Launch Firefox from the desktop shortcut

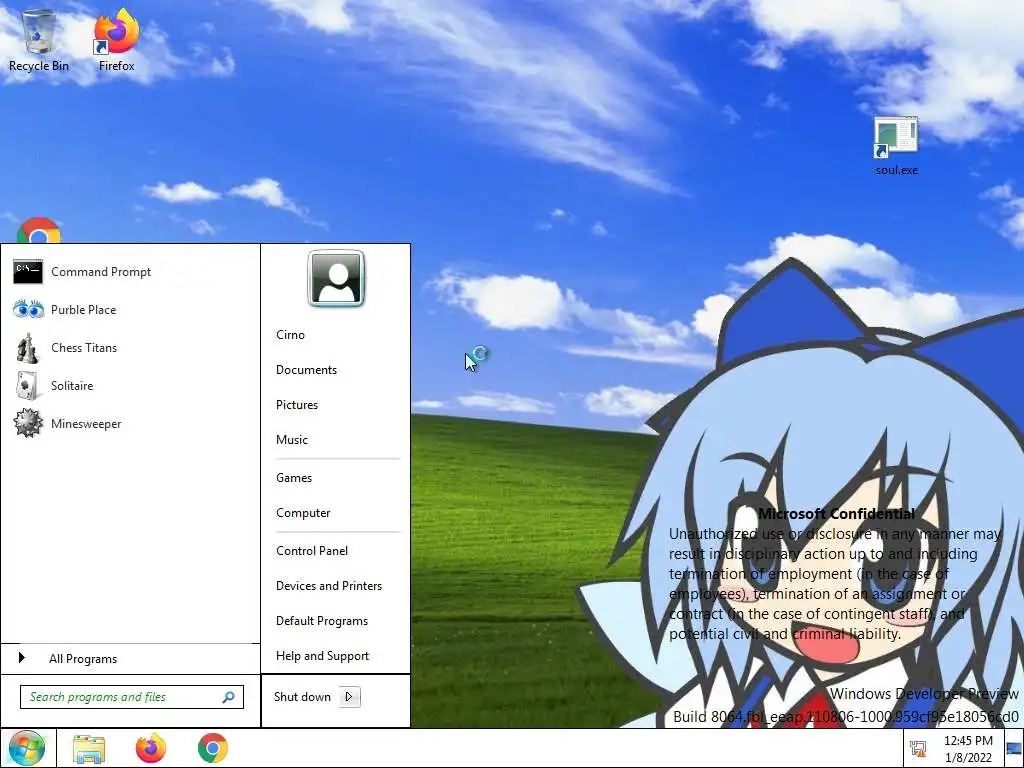click(116, 39)
